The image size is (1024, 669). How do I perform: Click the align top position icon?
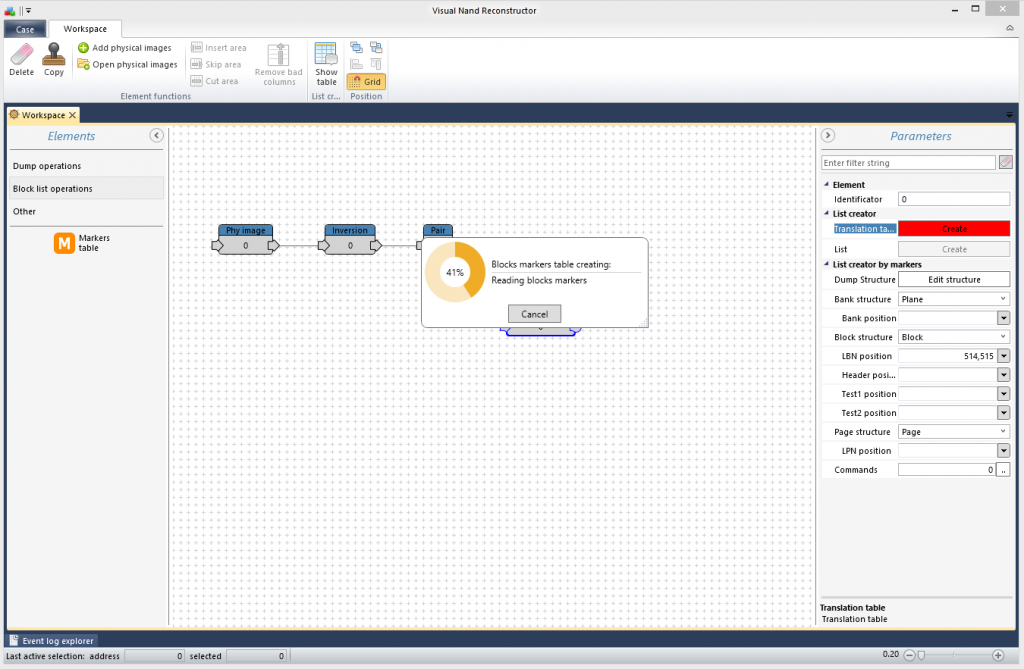pos(376,64)
